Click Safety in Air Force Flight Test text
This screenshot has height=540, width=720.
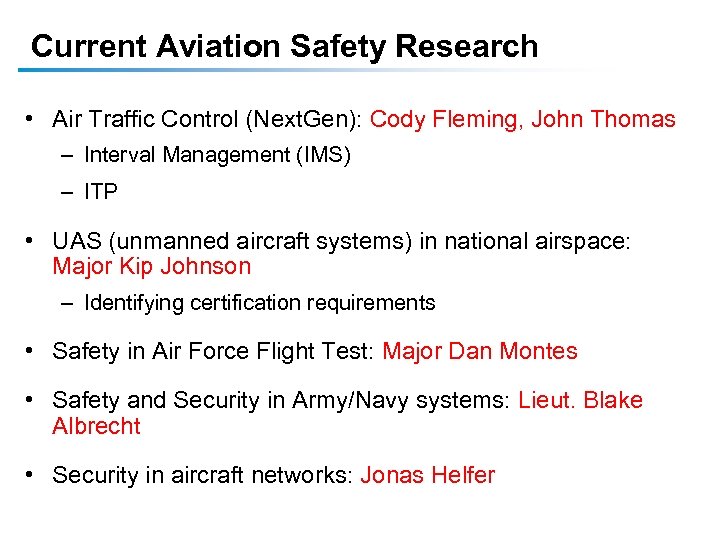pyautogui.click(x=212, y=351)
